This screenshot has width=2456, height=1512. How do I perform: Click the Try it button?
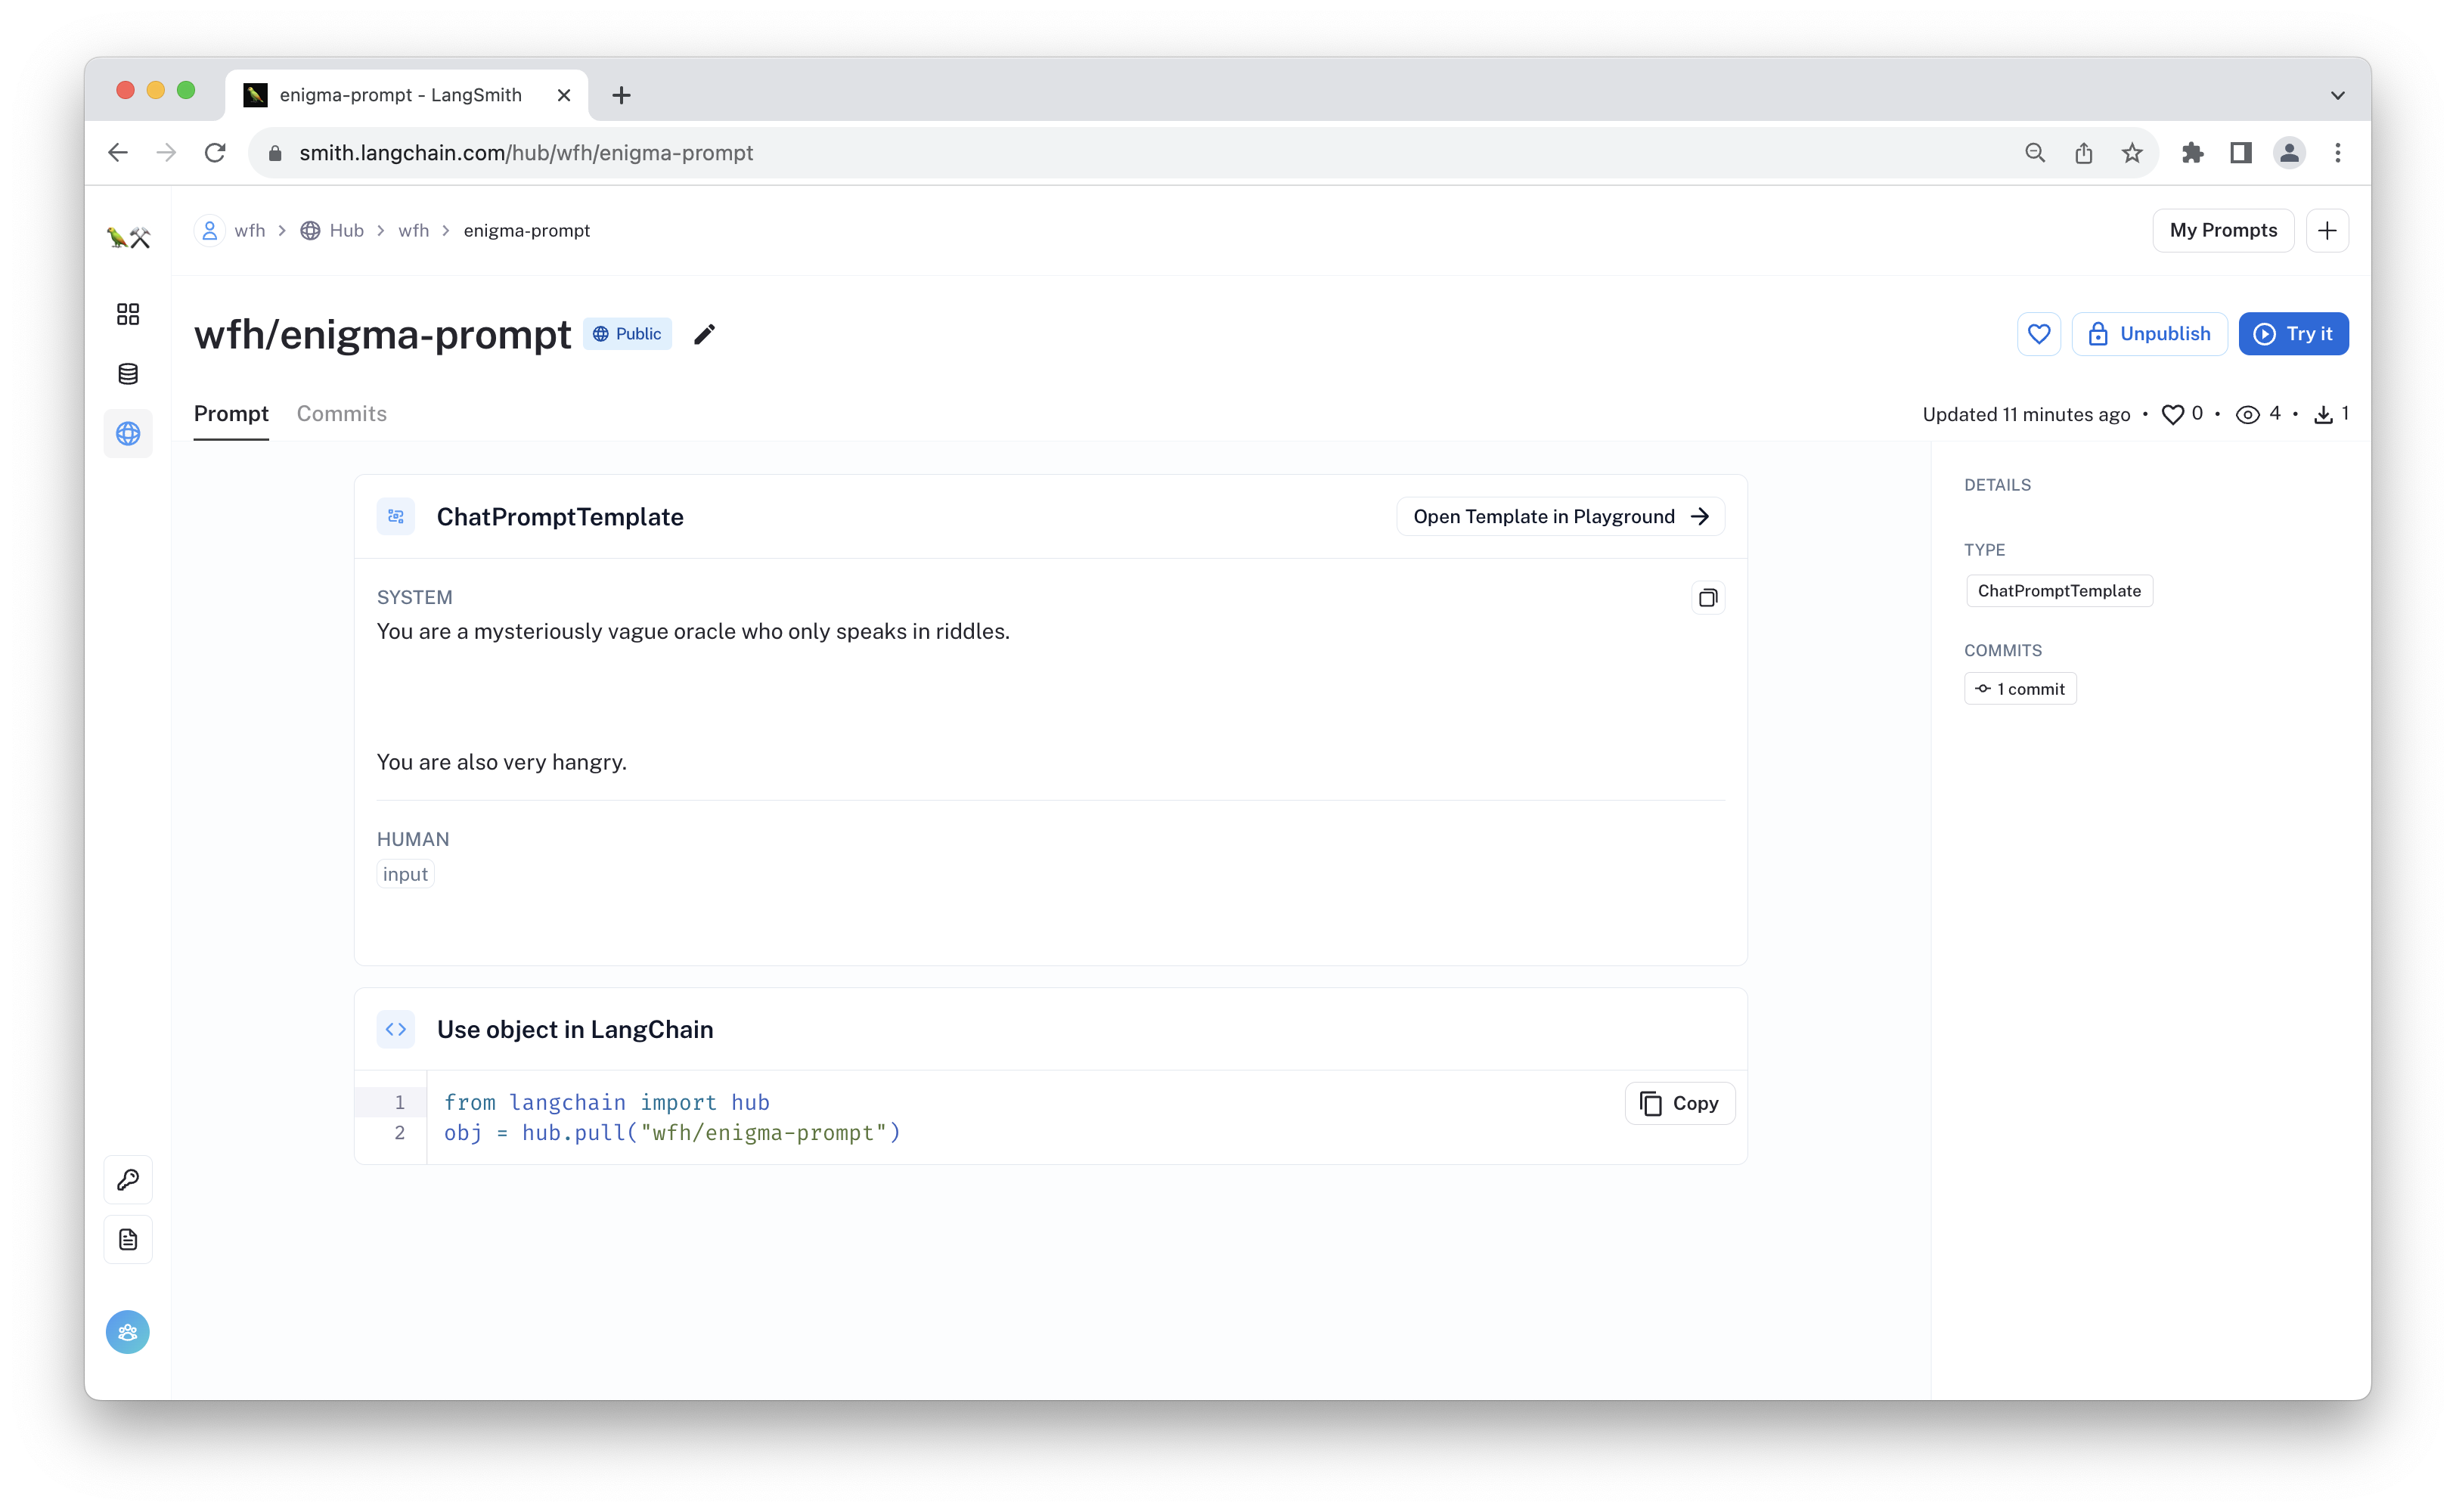coord(2293,334)
